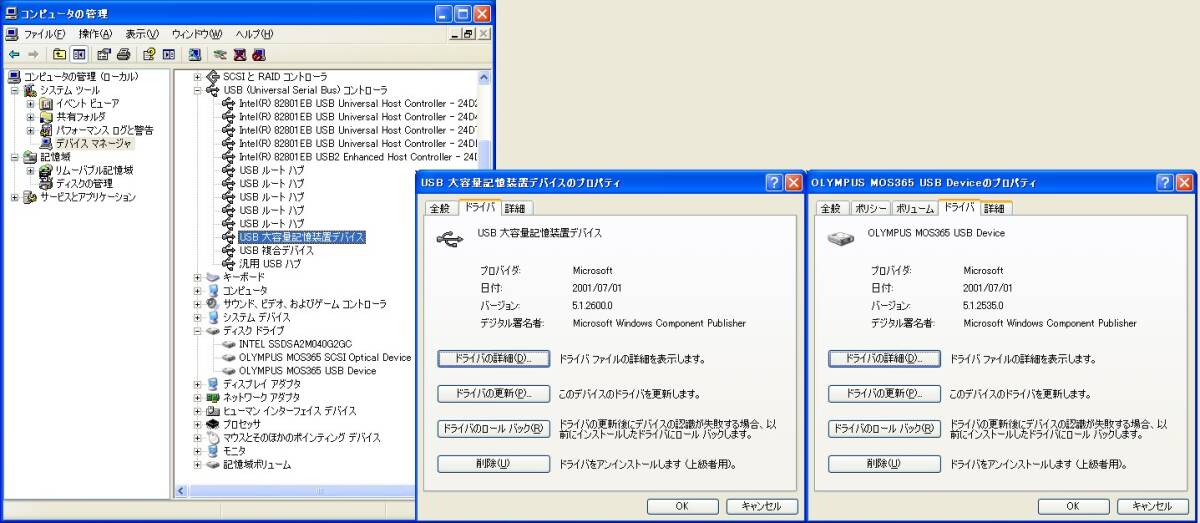The image size is (1200, 523).
Task: Switch to ポリシー tab in OLYMPUS dialog
Action: pos(870,208)
